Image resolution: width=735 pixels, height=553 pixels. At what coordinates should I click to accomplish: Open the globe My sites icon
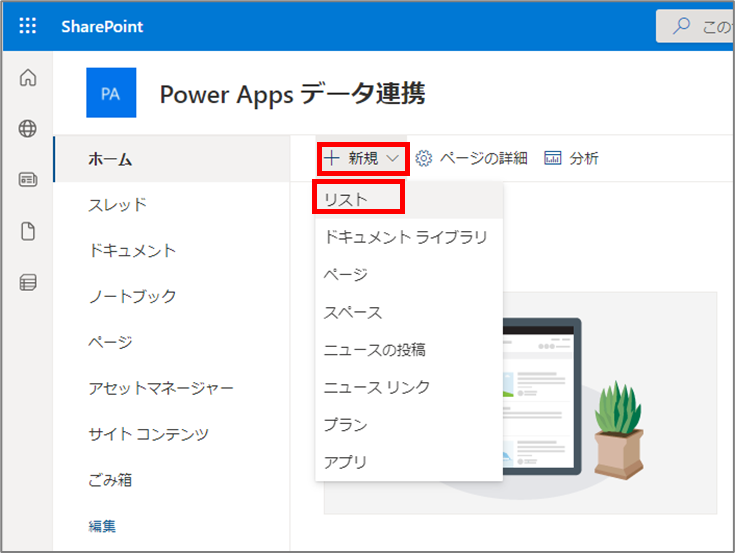click(28, 128)
